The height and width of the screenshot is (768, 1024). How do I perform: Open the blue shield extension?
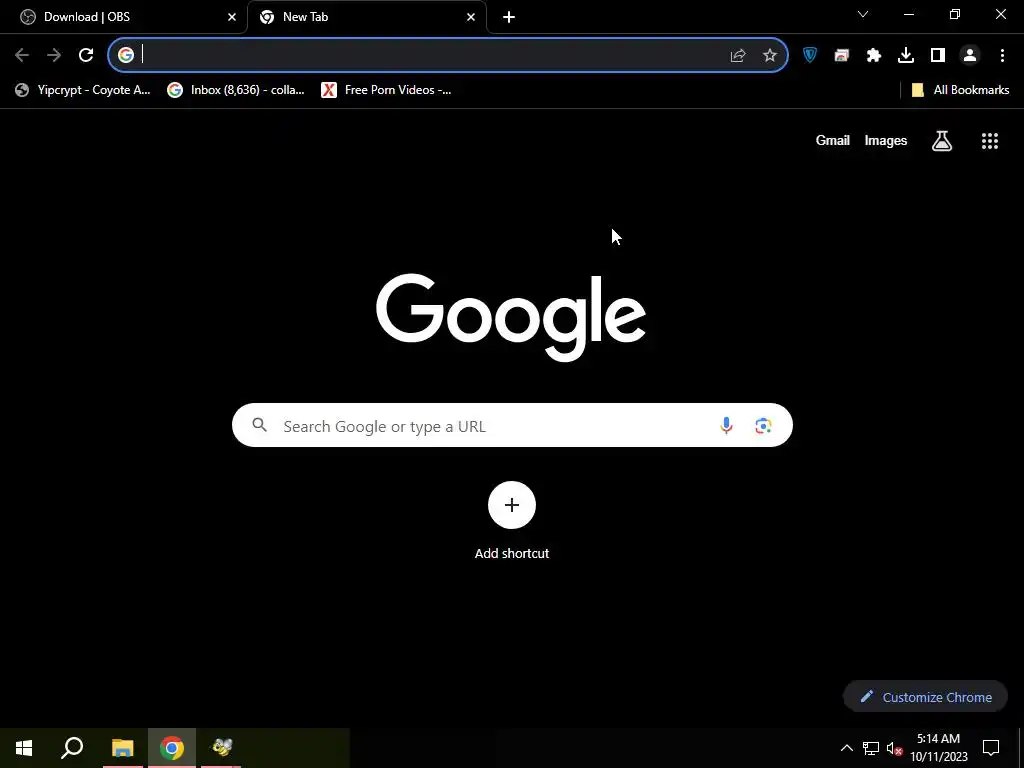(x=810, y=56)
